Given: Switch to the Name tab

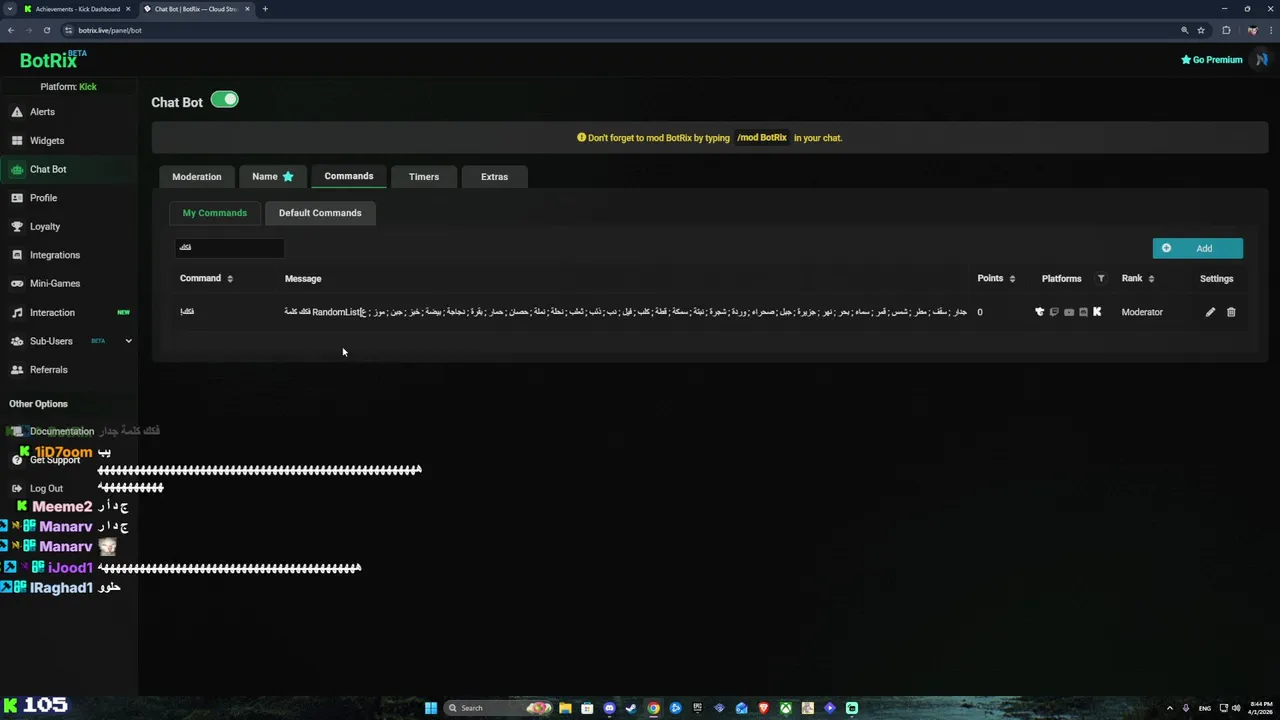Looking at the screenshot, I should point(272,177).
